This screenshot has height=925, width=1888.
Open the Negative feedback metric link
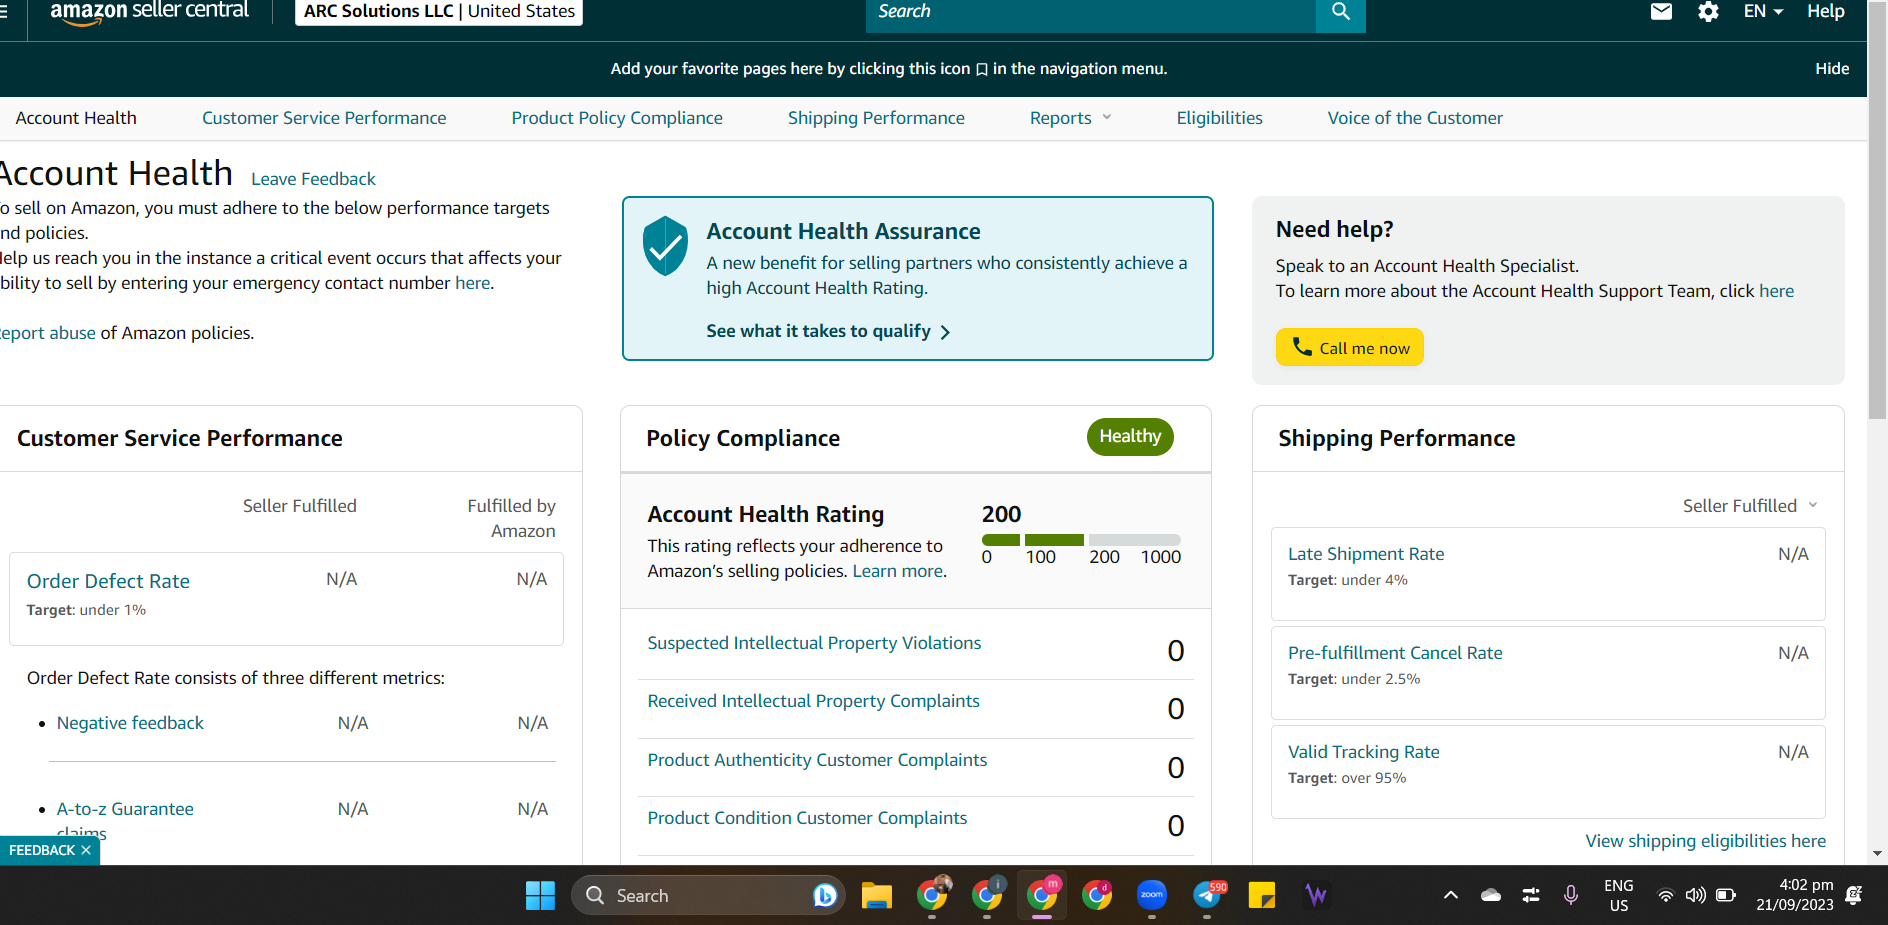130,723
